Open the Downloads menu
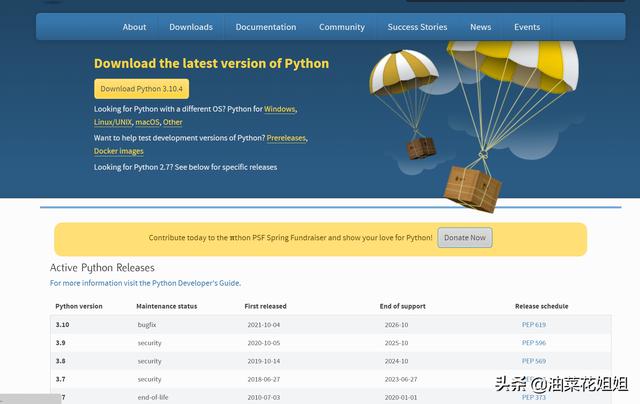Screen dimensions: 640x404 click(191, 27)
